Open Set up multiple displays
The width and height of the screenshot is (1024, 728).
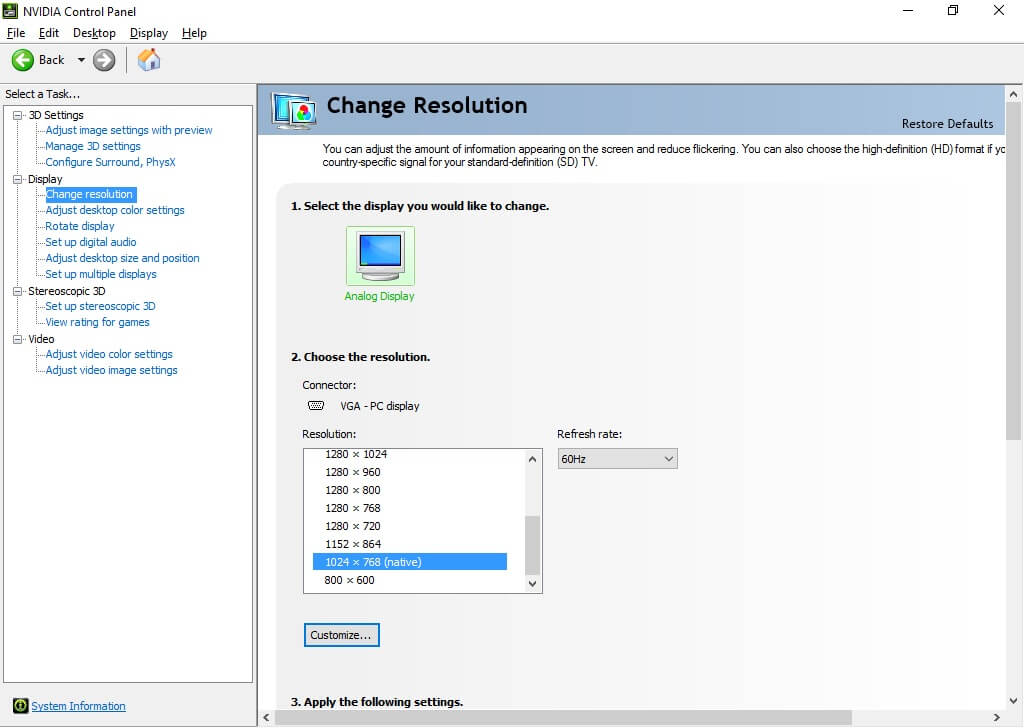coord(101,274)
